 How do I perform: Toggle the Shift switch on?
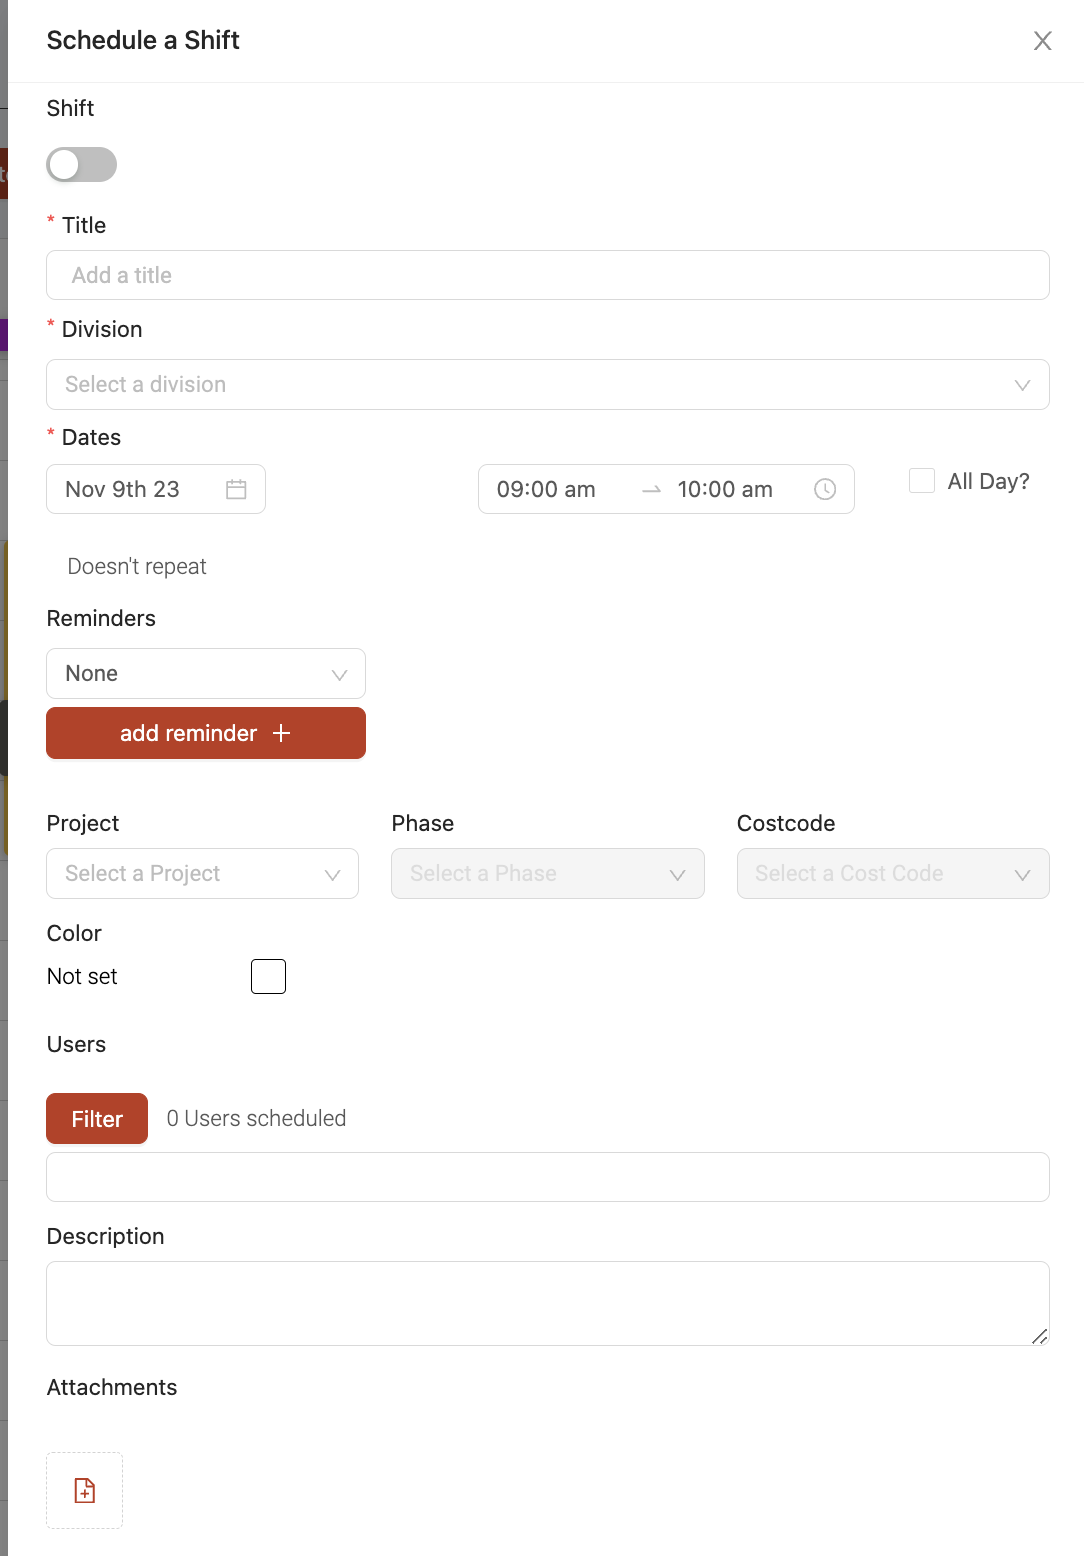(82, 165)
